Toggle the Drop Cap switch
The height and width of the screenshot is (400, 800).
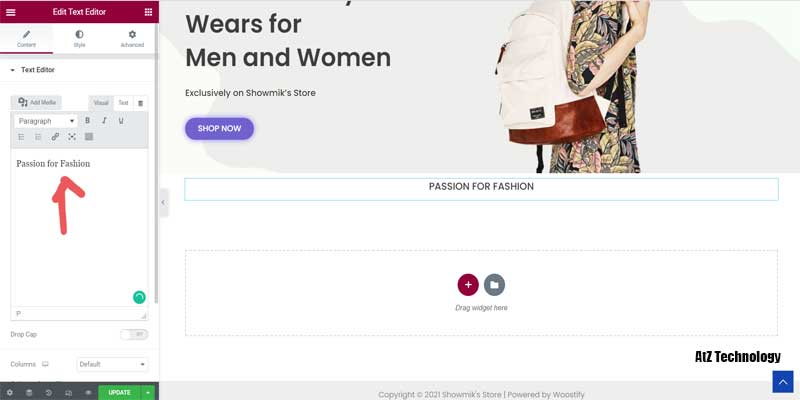[133, 335]
